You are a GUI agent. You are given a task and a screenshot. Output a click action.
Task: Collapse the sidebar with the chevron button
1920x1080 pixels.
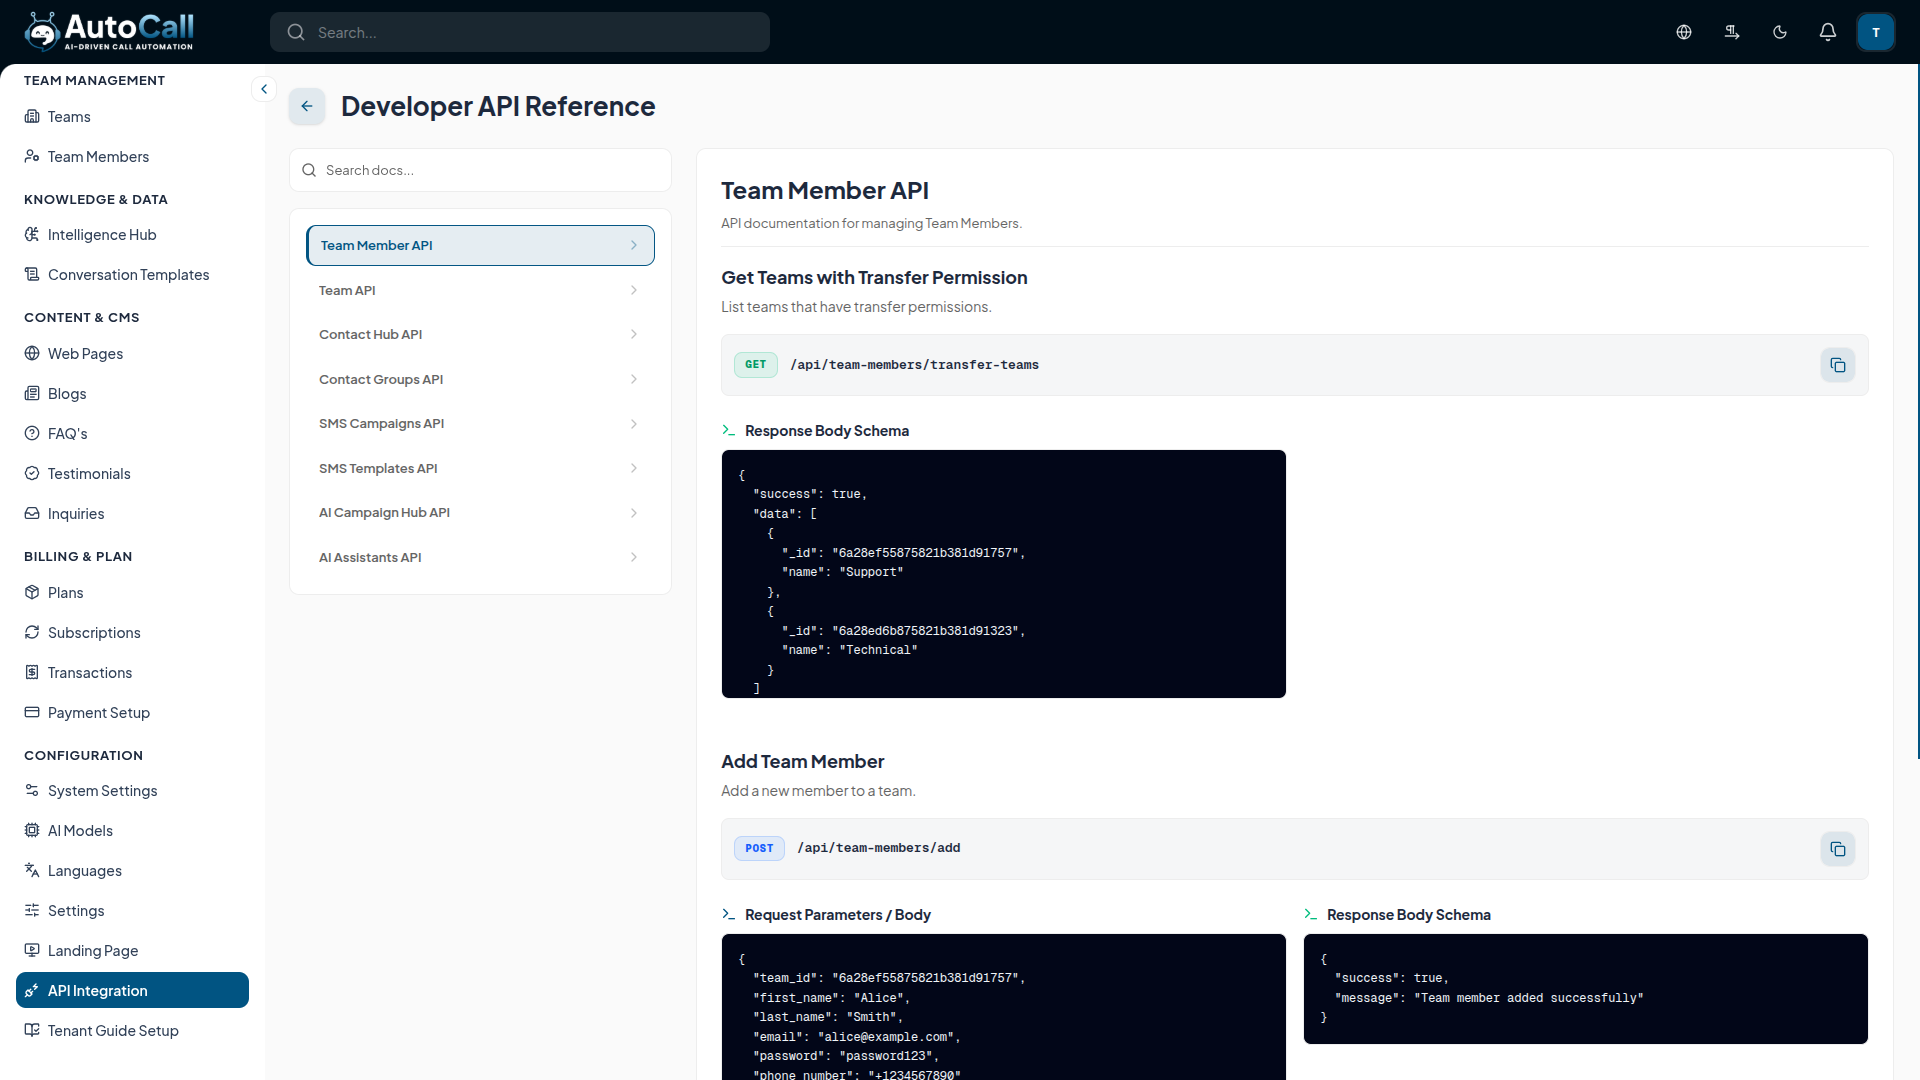264,89
